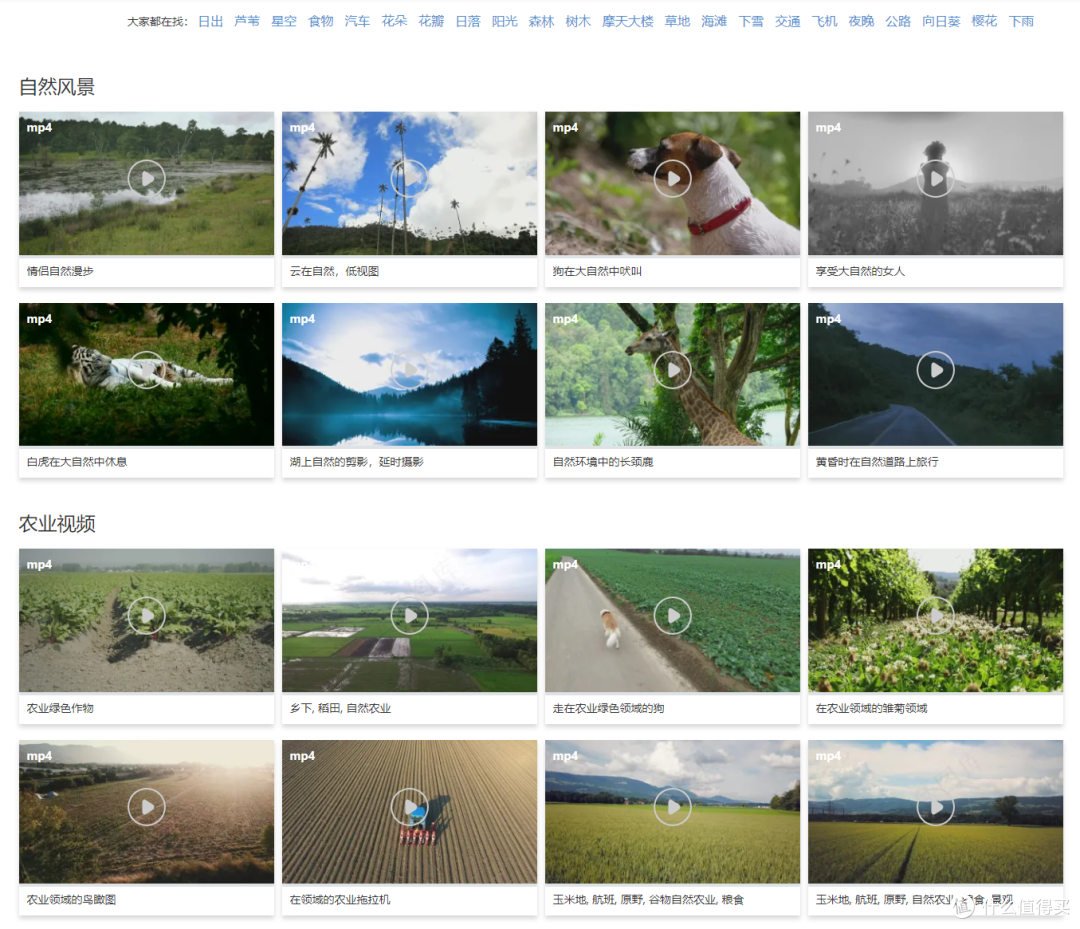Image resolution: width=1080 pixels, height=929 pixels.
Task: Play the 云在自然,低视图 palm tree video
Action: click(x=410, y=178)
